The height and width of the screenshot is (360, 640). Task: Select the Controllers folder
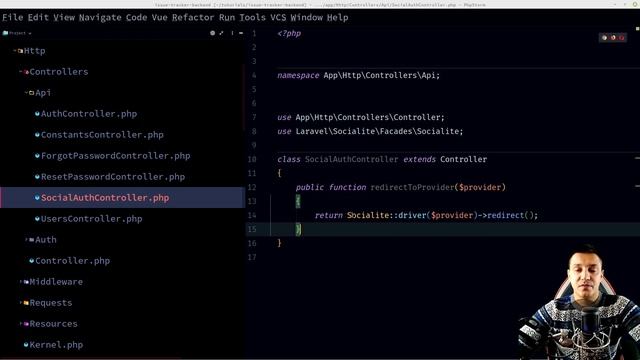click(x=59, y=72)
